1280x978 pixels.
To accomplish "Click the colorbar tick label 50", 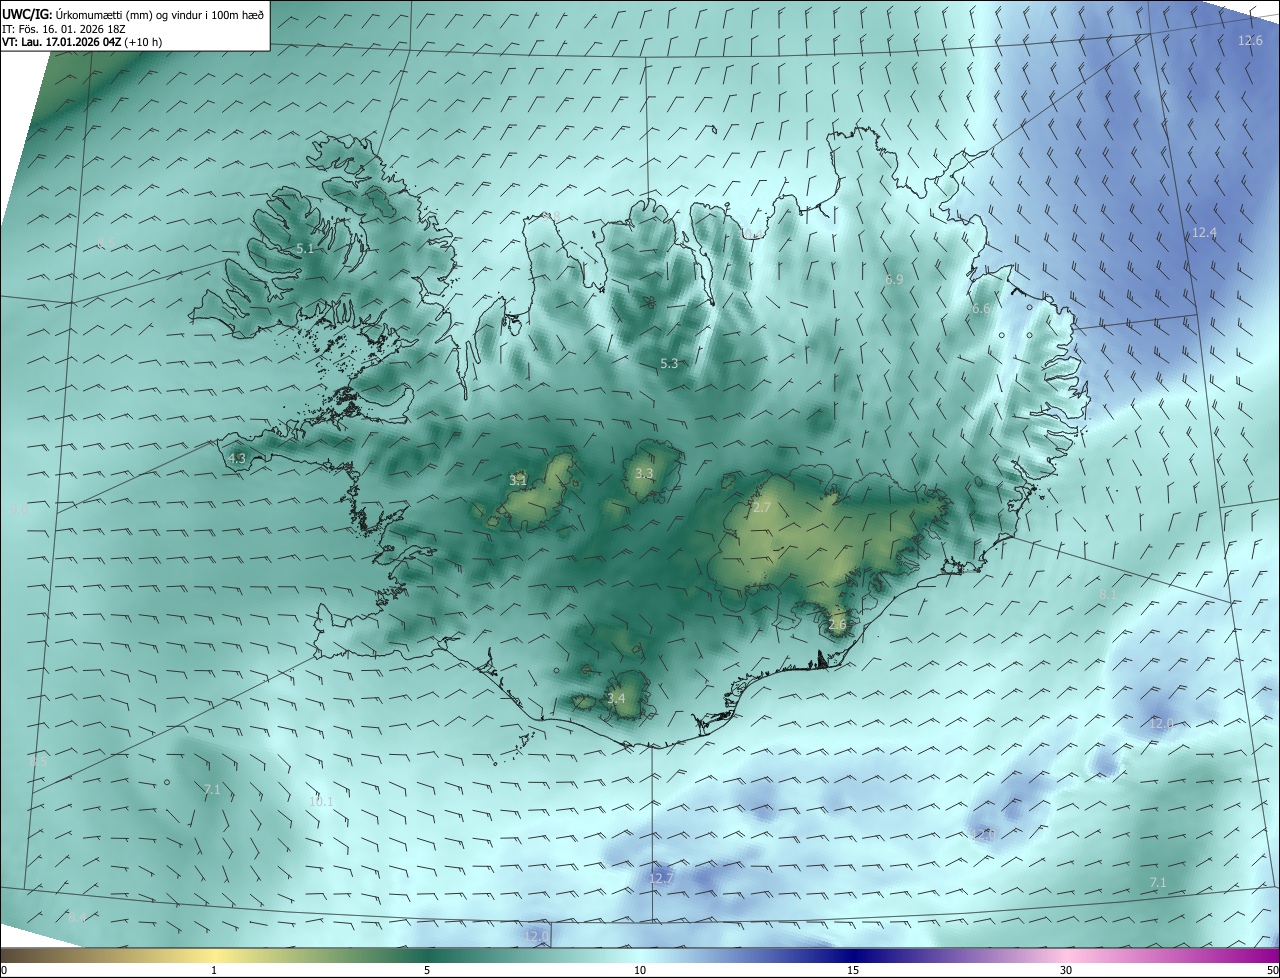I will (1272, 970).
